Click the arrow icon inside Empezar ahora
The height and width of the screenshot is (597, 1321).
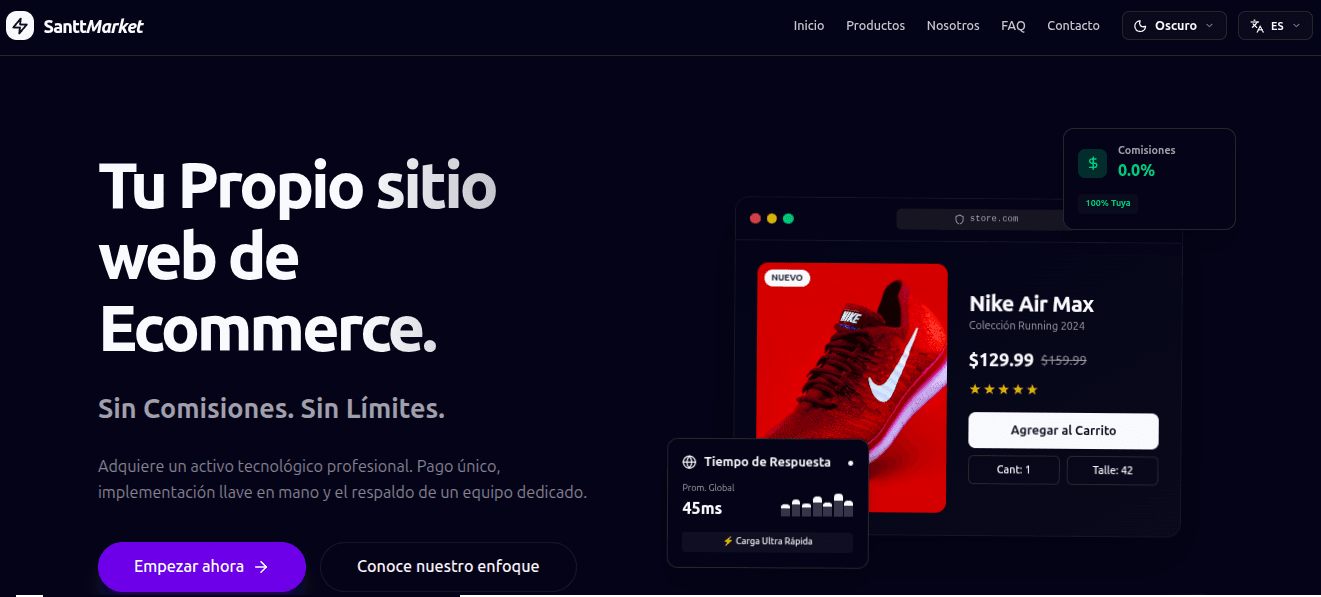tap(262, 567)
